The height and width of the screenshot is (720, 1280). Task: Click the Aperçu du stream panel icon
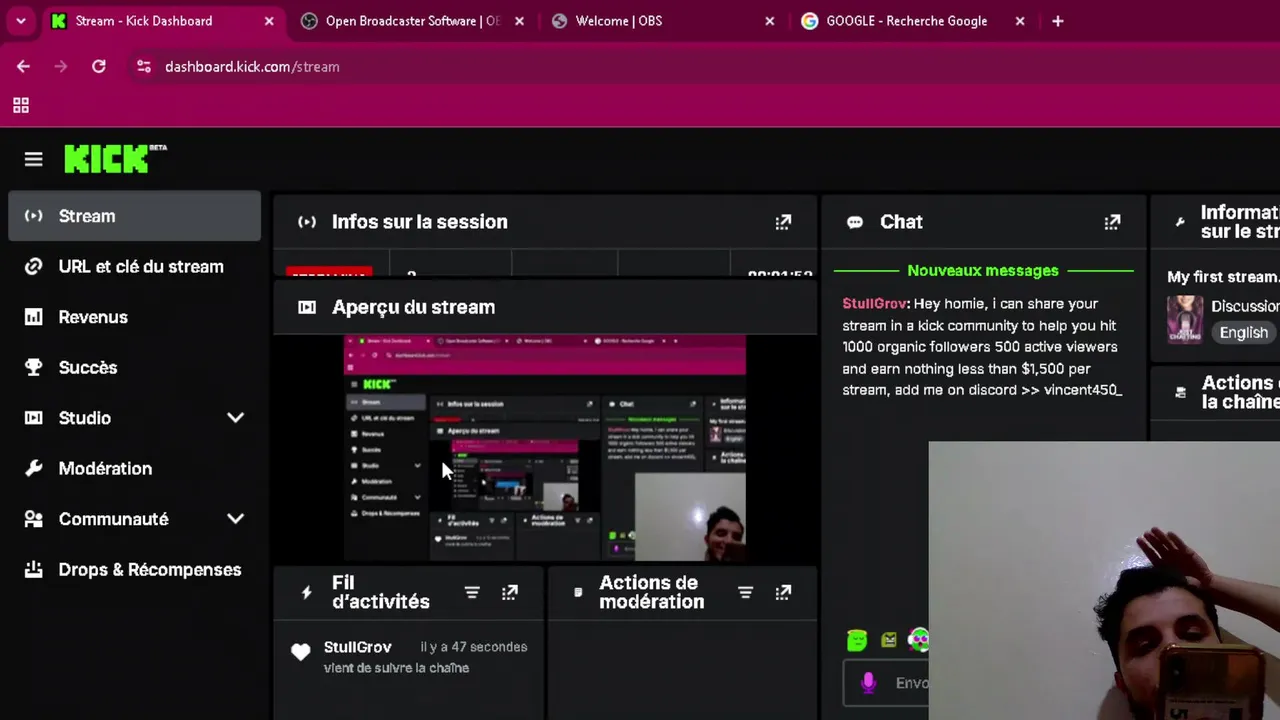pyautogui.click(x=307, y=307)
